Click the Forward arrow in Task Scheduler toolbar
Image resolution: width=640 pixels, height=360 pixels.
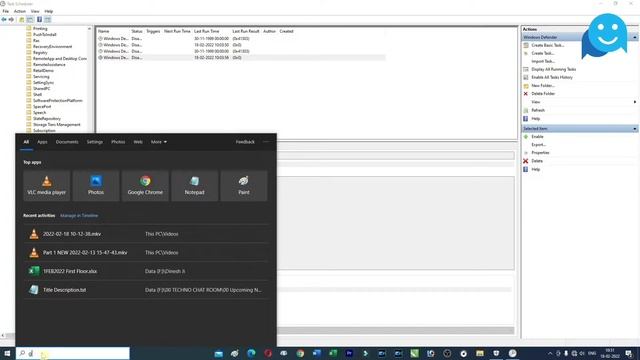pyautogui.click(x=11, y=20)
